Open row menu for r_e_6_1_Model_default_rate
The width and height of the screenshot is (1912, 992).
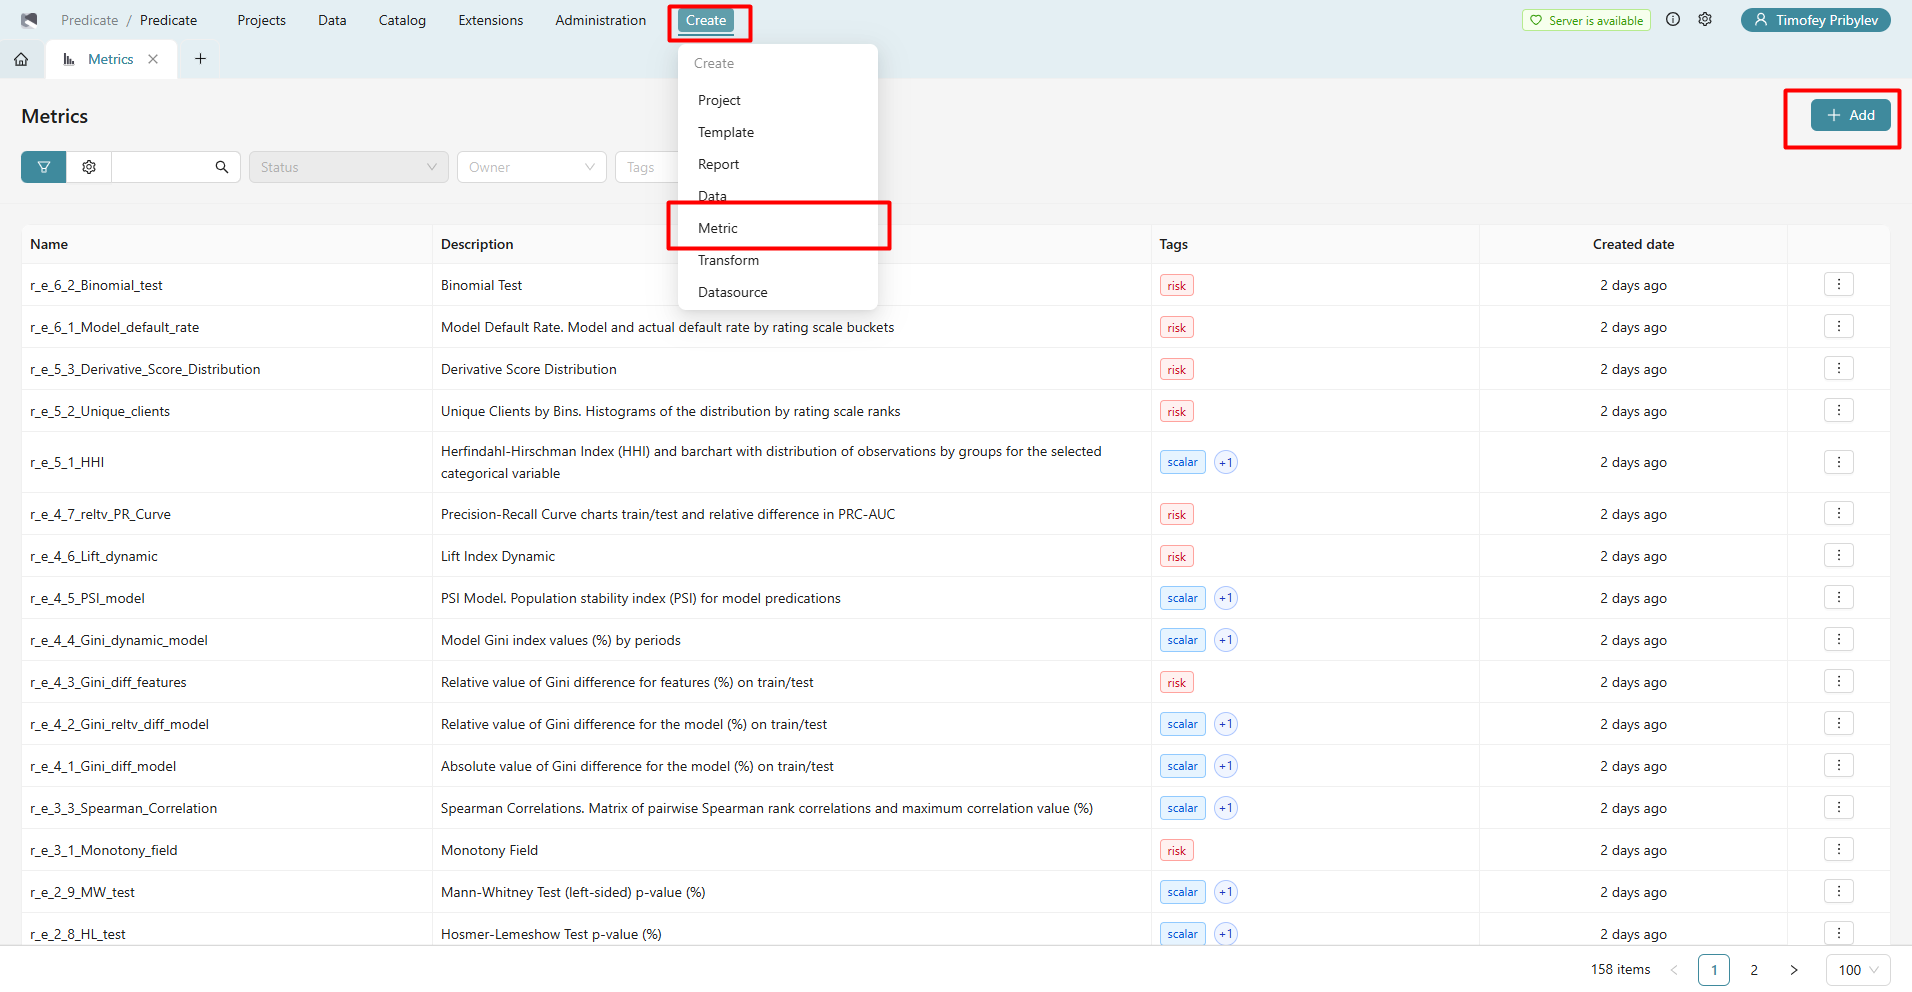click(x=1838, y=327)
